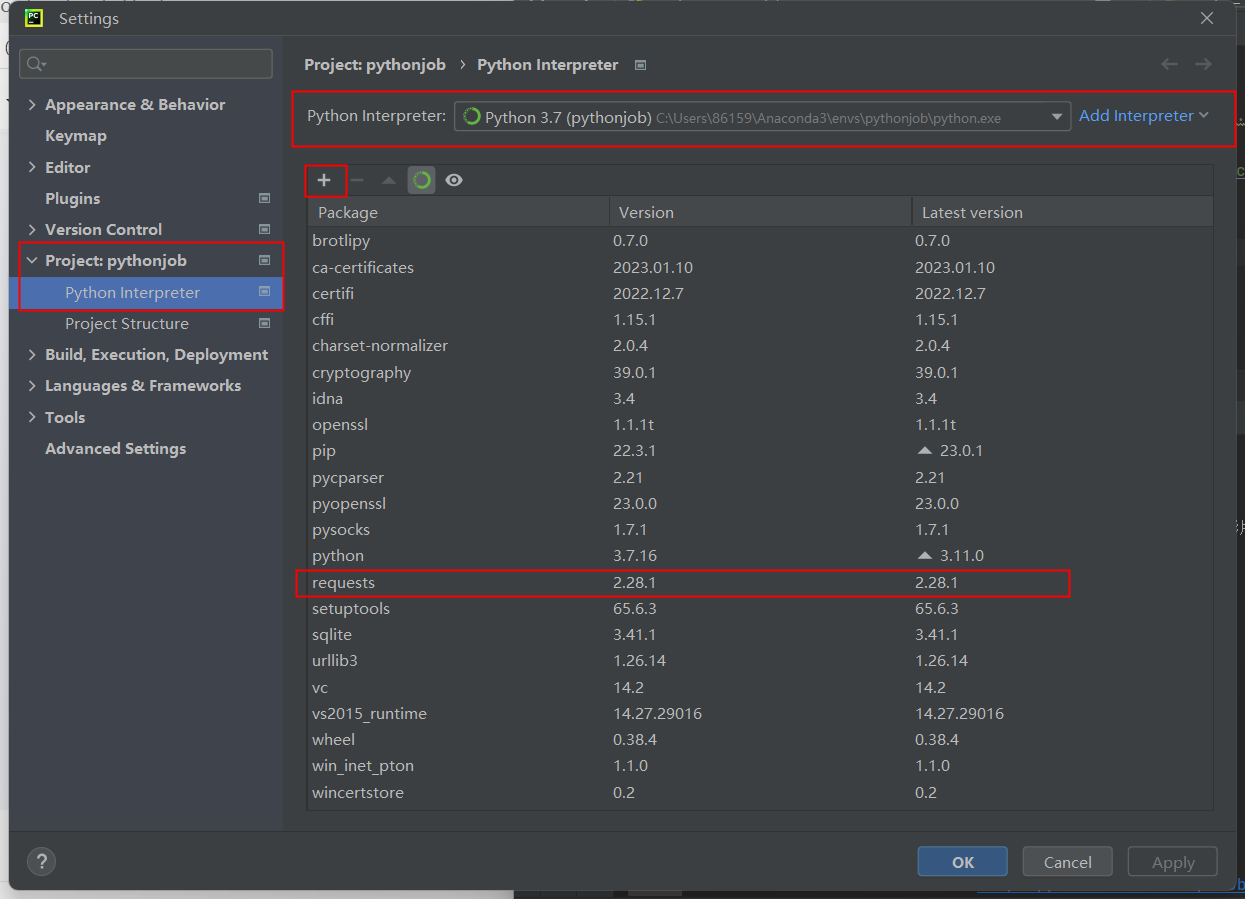Select the pip package row
Image resolution: width=1245 pixels, height=899 pixels.
click(x=760, y=451)
